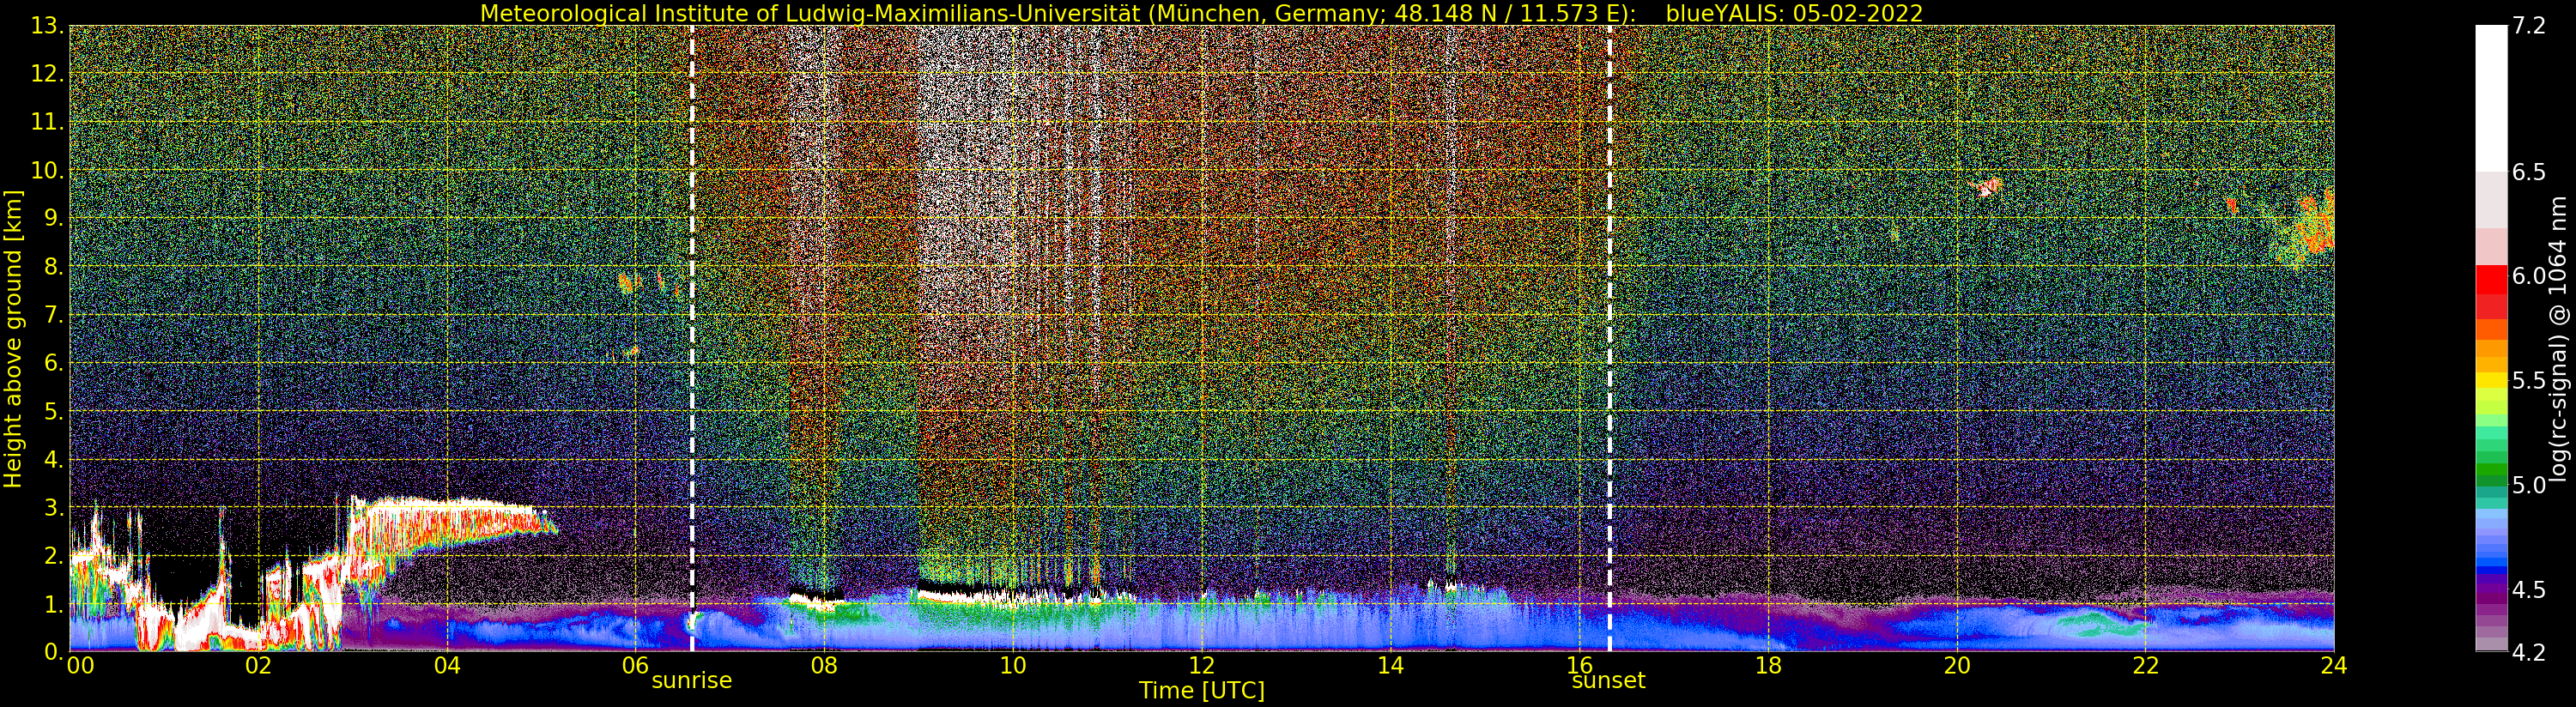Click the colorbar value label '4.5'

(x=2529, y=590)
